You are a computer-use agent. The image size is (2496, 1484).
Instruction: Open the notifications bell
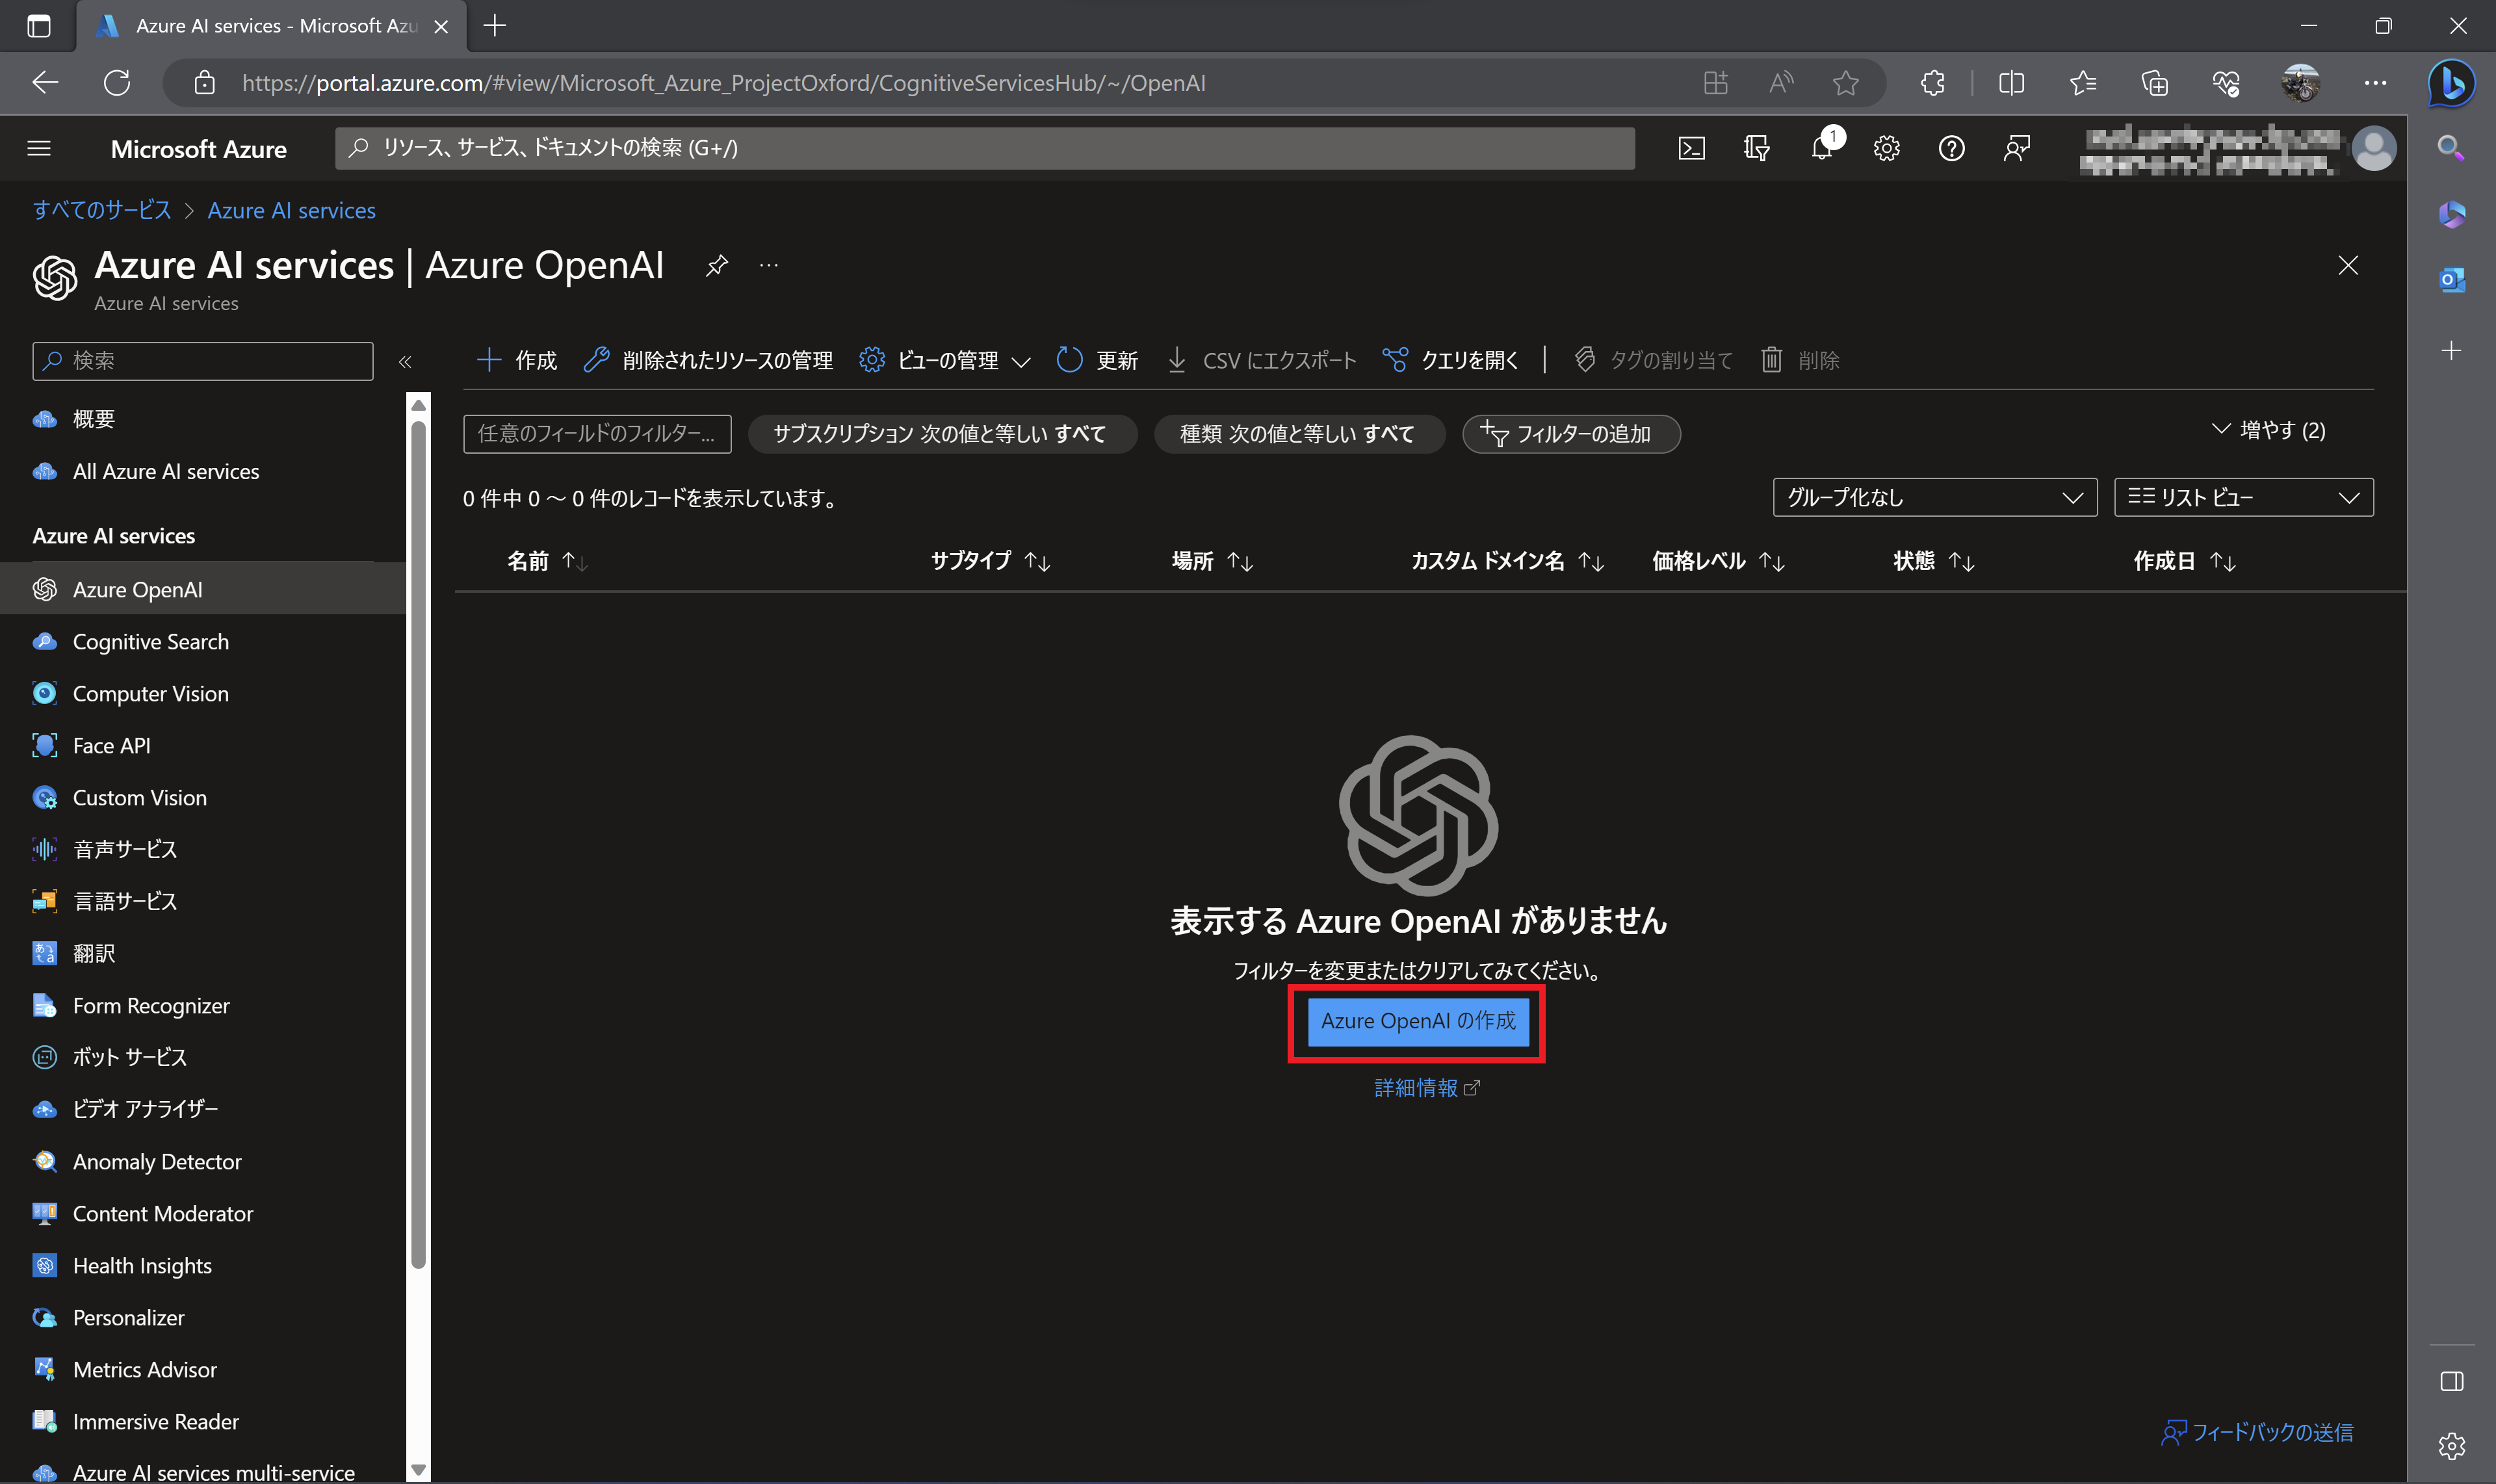1822,148
